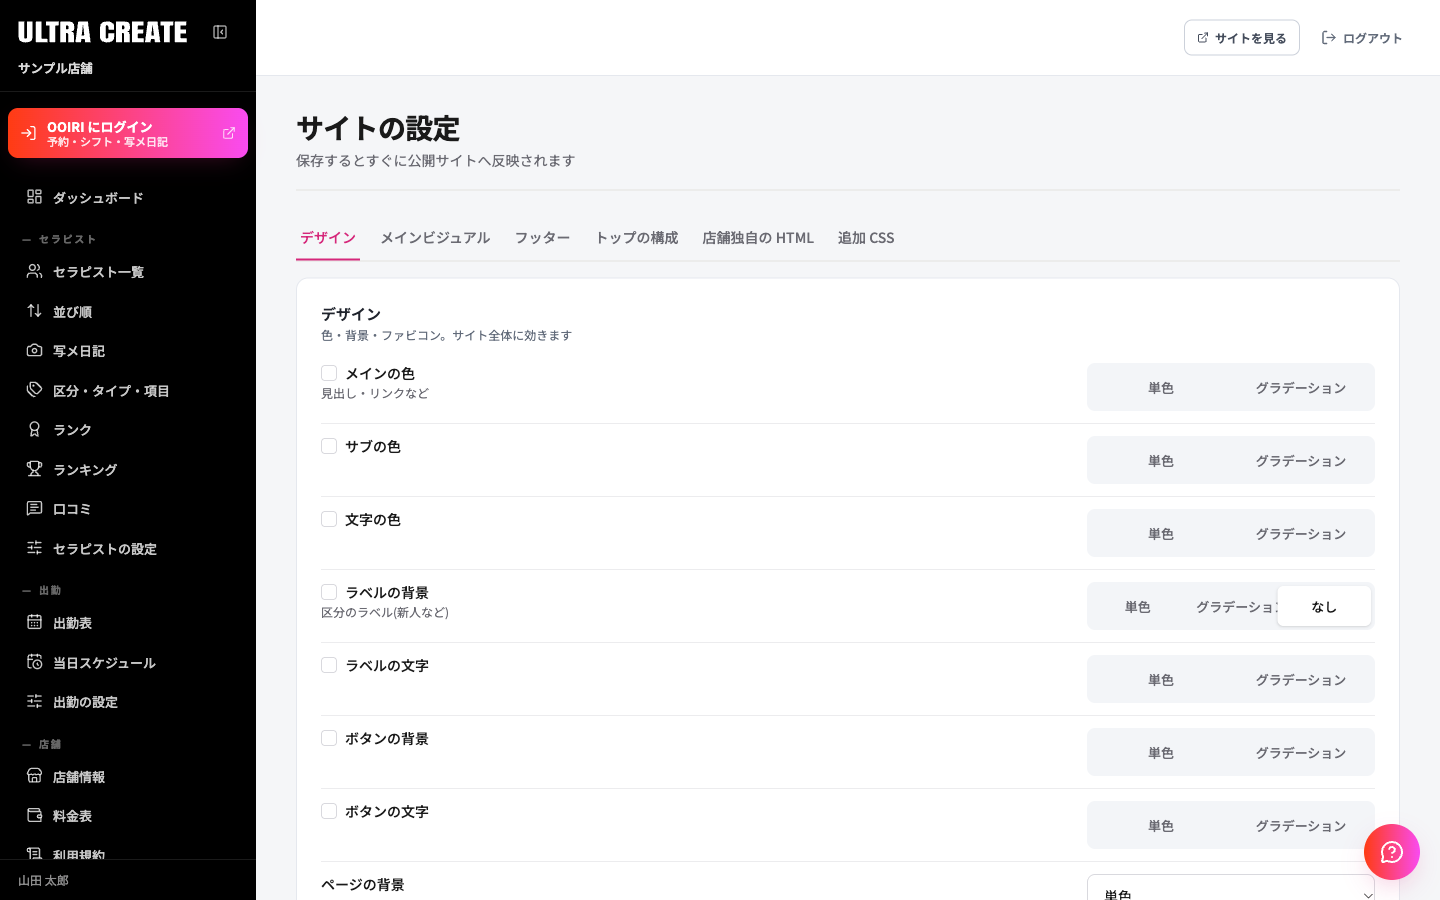
Task: Click the ranking trophy icon
Action: (x=34, y=469)
